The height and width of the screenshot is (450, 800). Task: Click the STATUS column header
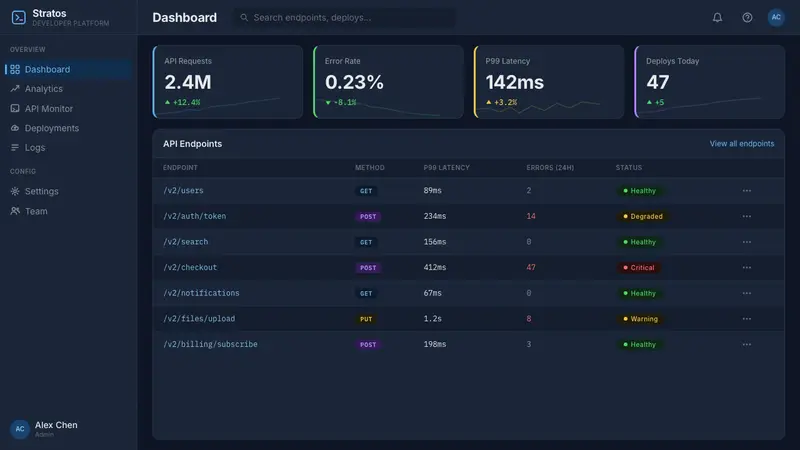pos(629,168)
